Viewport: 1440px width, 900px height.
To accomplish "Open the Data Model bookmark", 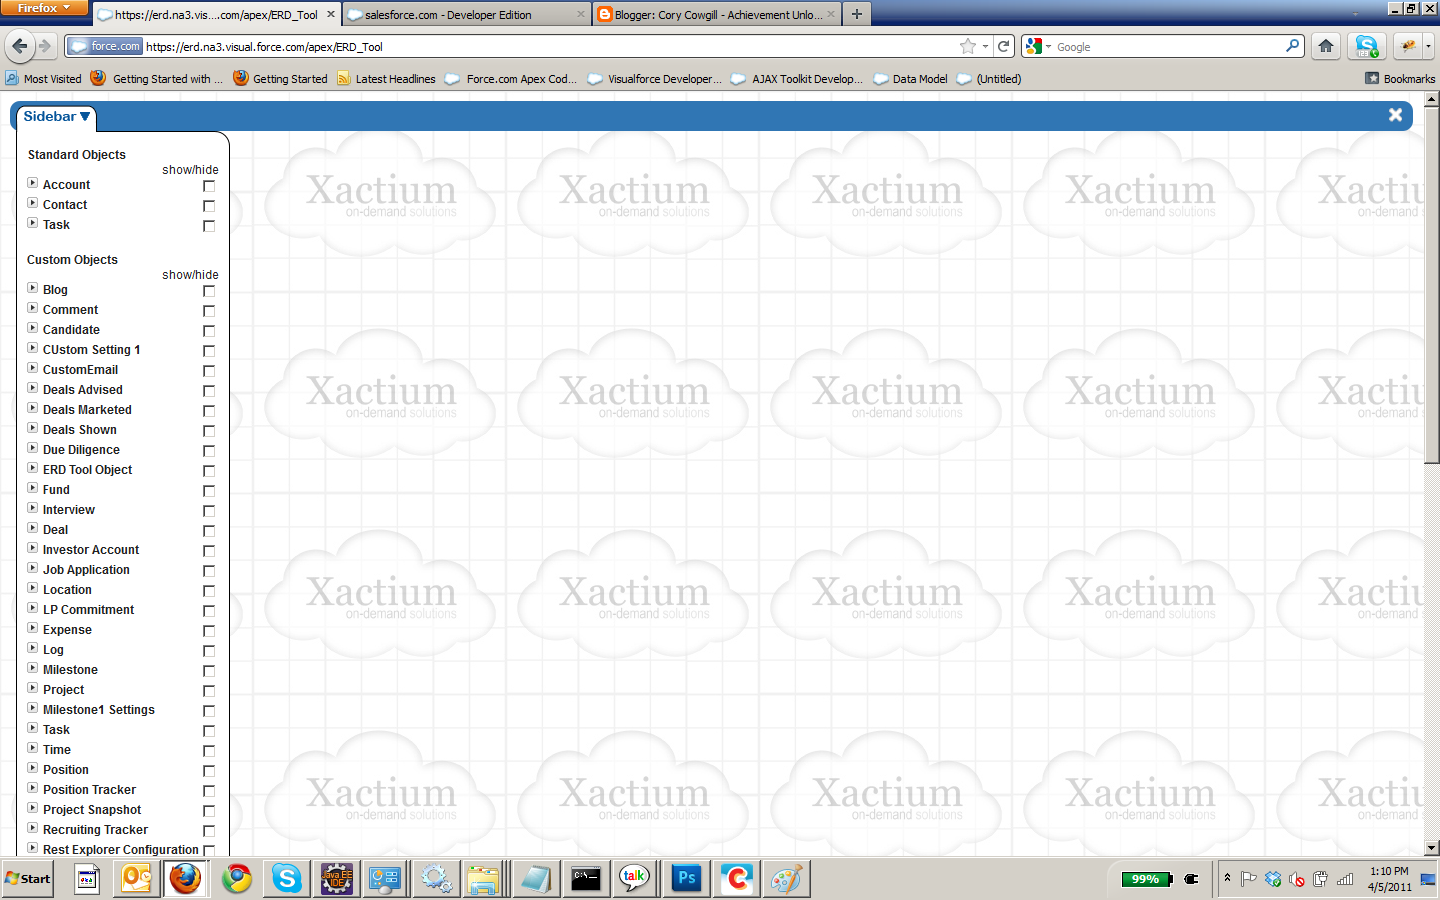I will [911, 79].
